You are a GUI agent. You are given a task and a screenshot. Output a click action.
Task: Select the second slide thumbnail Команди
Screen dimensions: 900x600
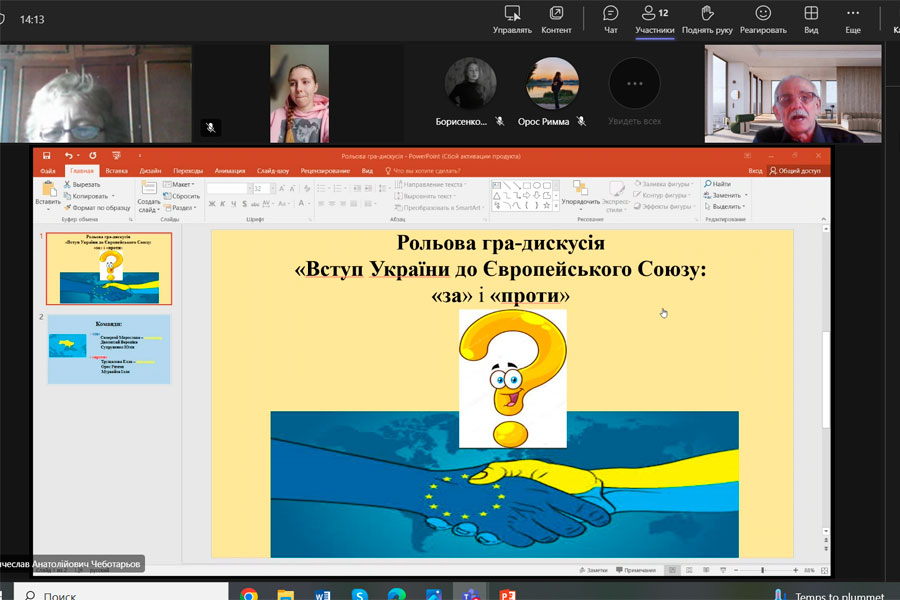pos(109,349)
